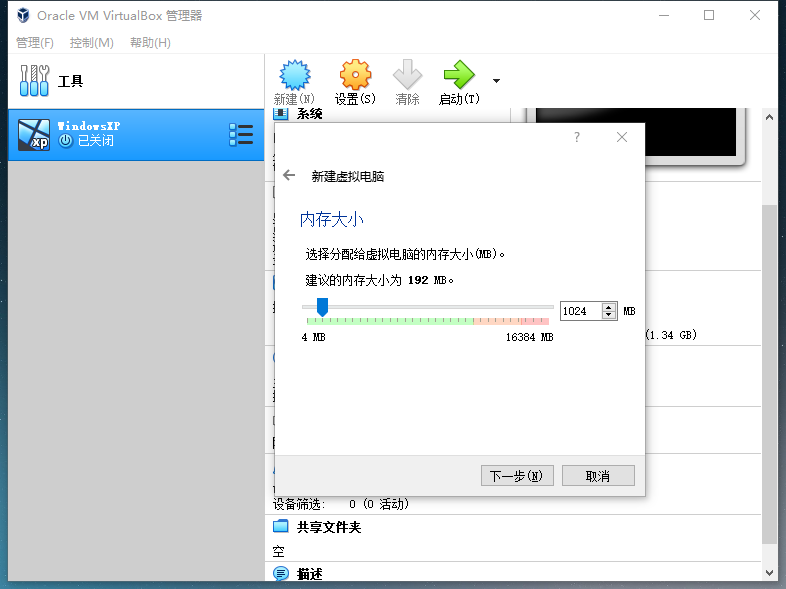Click the 16384 MB maximum label
This screenshot has width=786, height=589.
(x=529, y=337)
